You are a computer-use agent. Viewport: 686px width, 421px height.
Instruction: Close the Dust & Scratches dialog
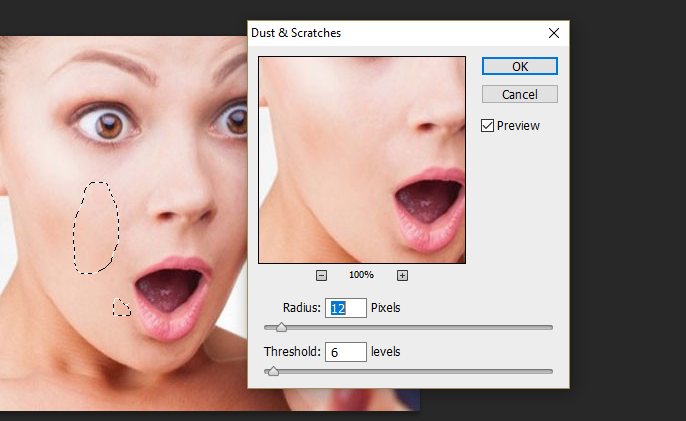554,33
